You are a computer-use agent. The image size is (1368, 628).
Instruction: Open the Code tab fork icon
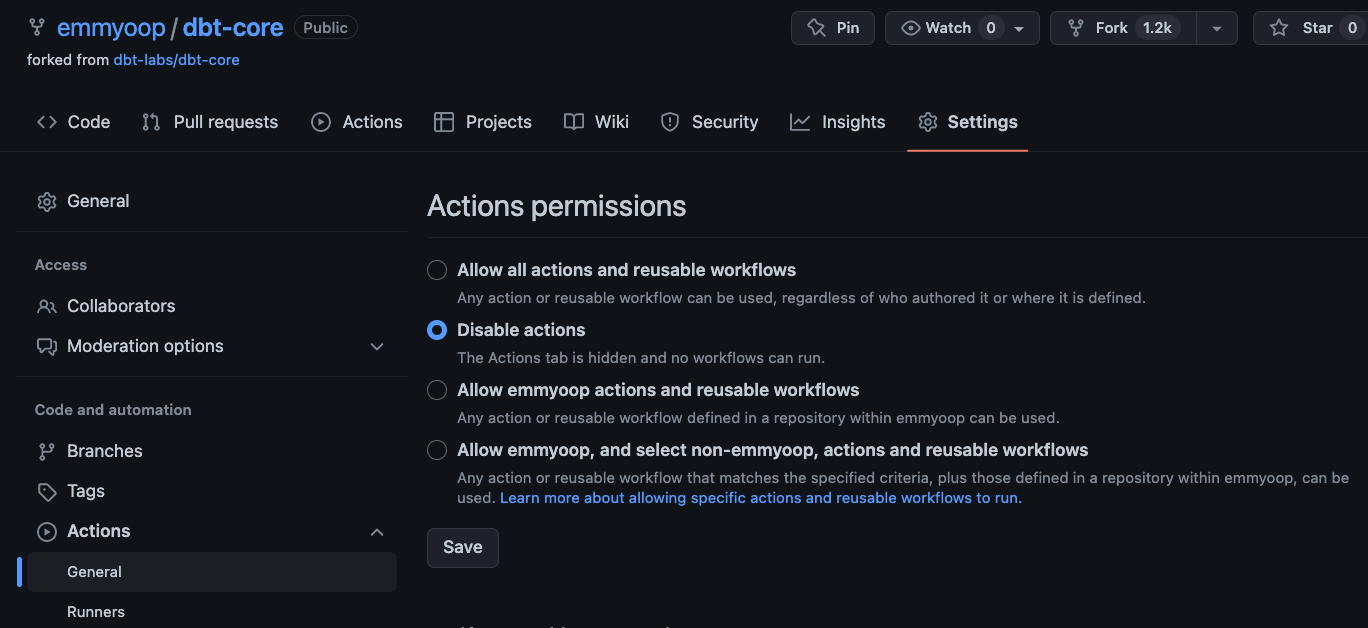click(46, 121)
